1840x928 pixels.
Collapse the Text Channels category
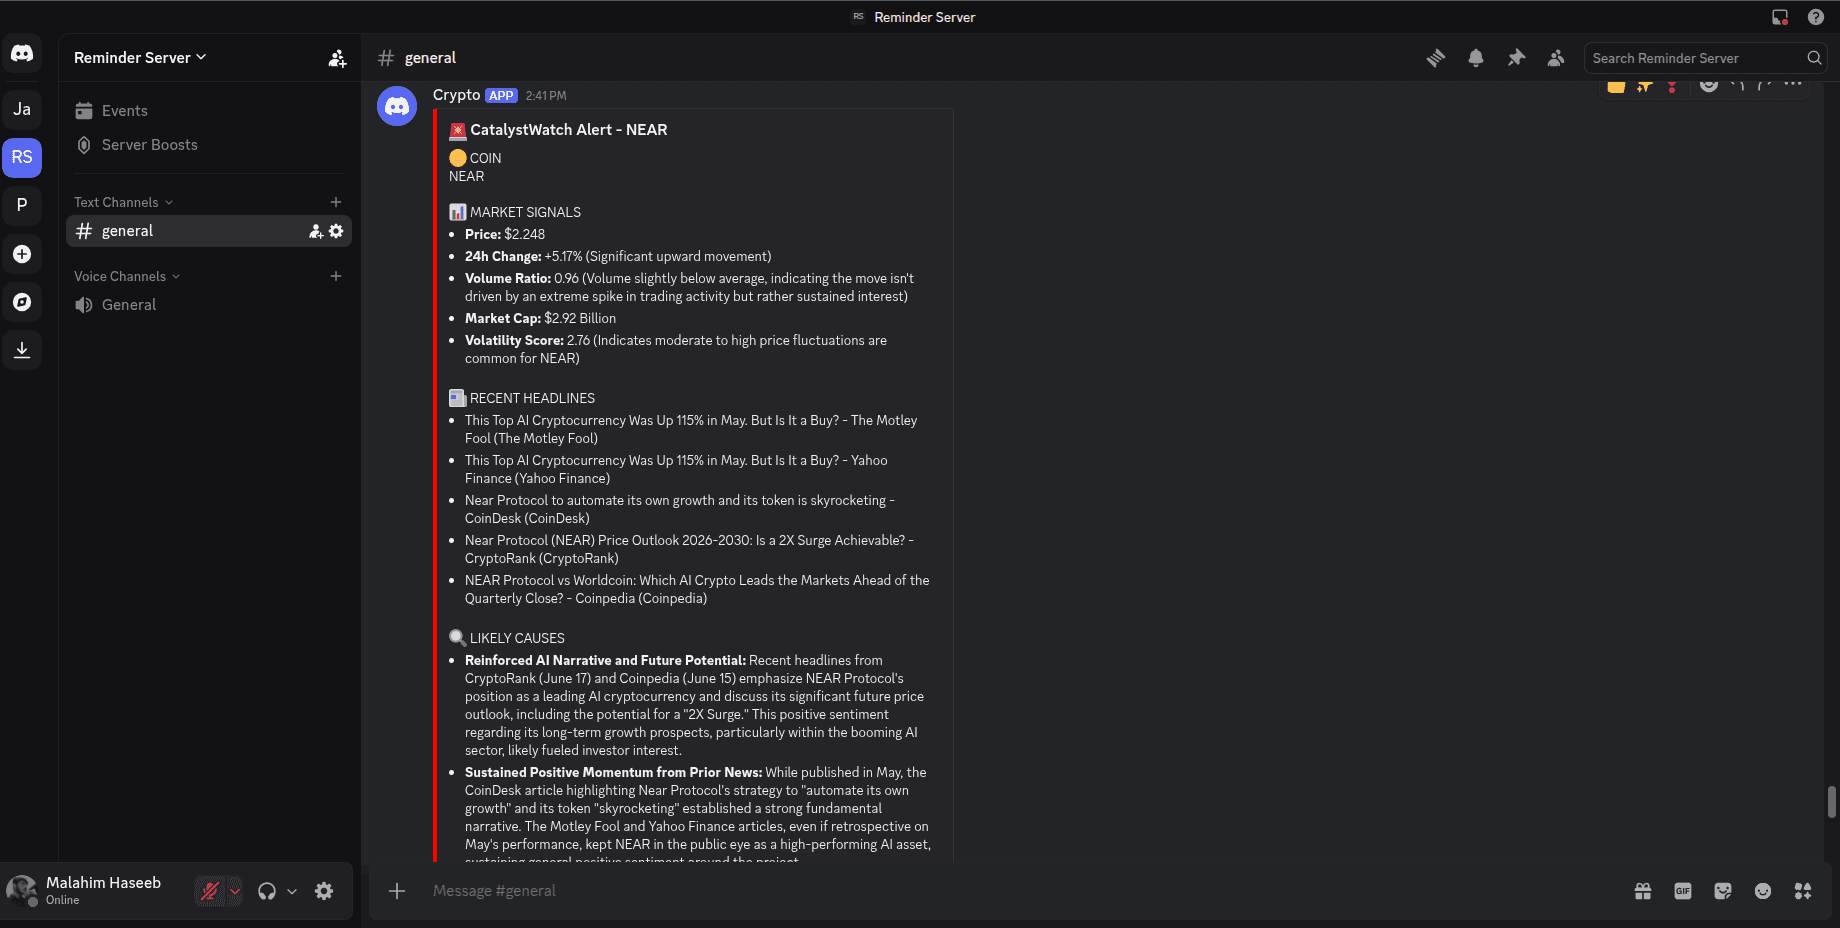[x=123, y=202]
